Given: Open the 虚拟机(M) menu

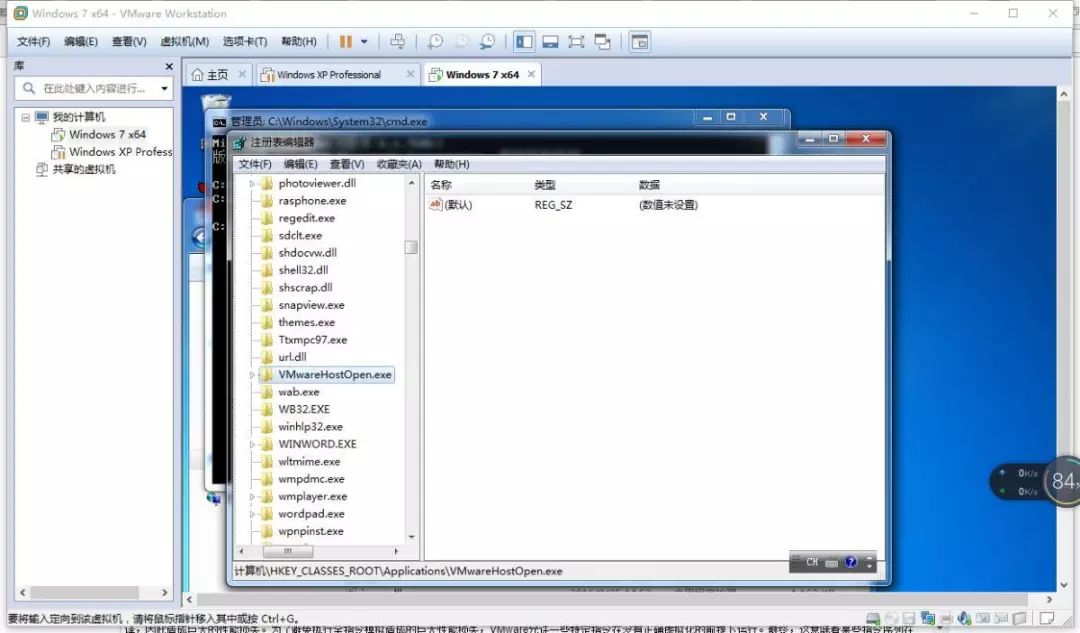Looking at the screenshot, I should click(x=185, y=41).
